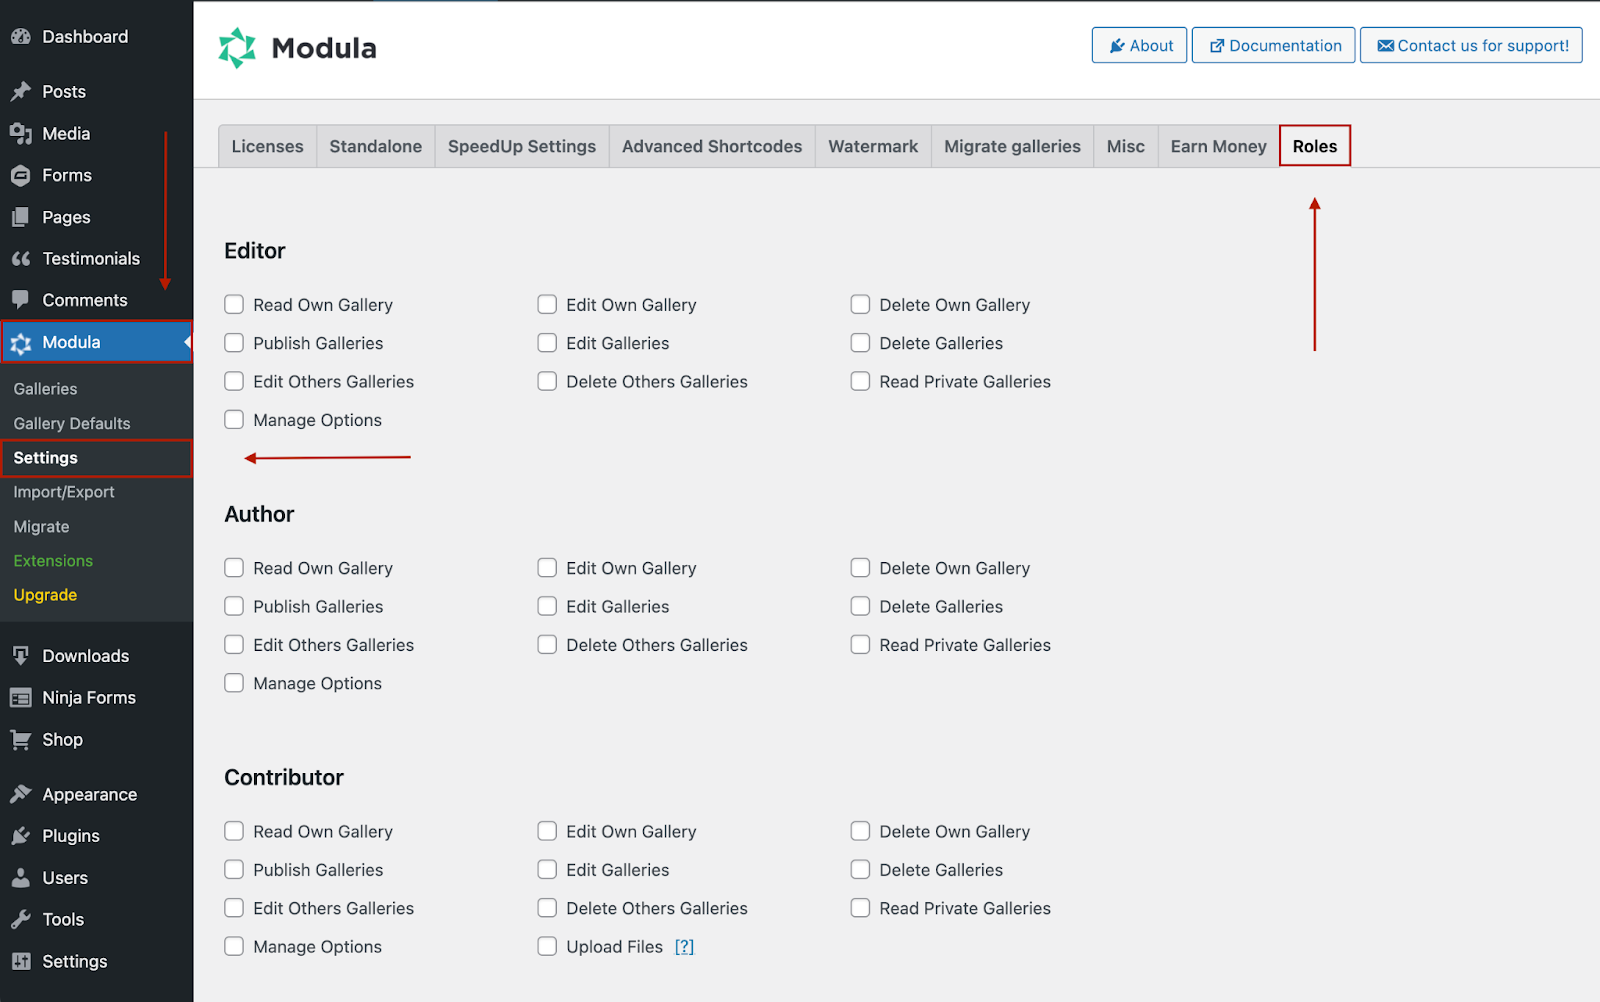Toggle Contributor Delete Own Gallery checkbox
This screenshot has width=1600, height=1002.
[x=860, y=831]
